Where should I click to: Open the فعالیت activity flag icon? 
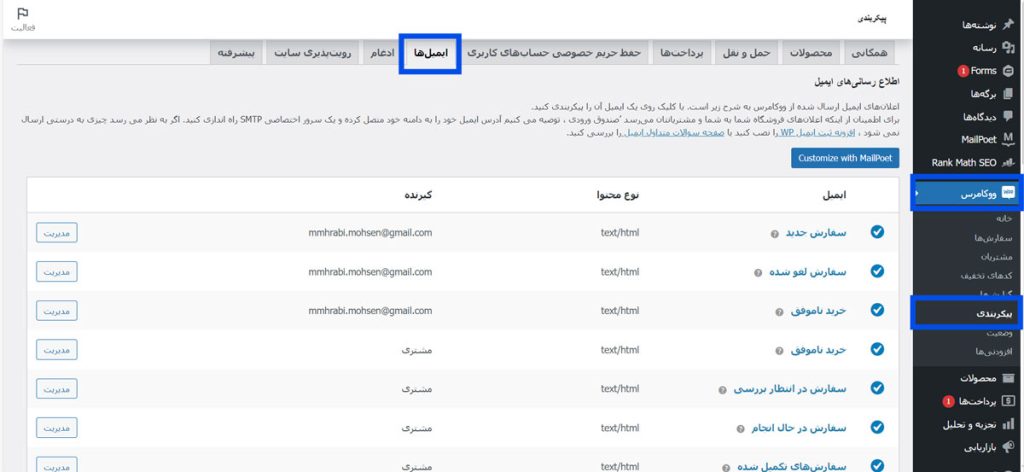[x=23, y=13]
